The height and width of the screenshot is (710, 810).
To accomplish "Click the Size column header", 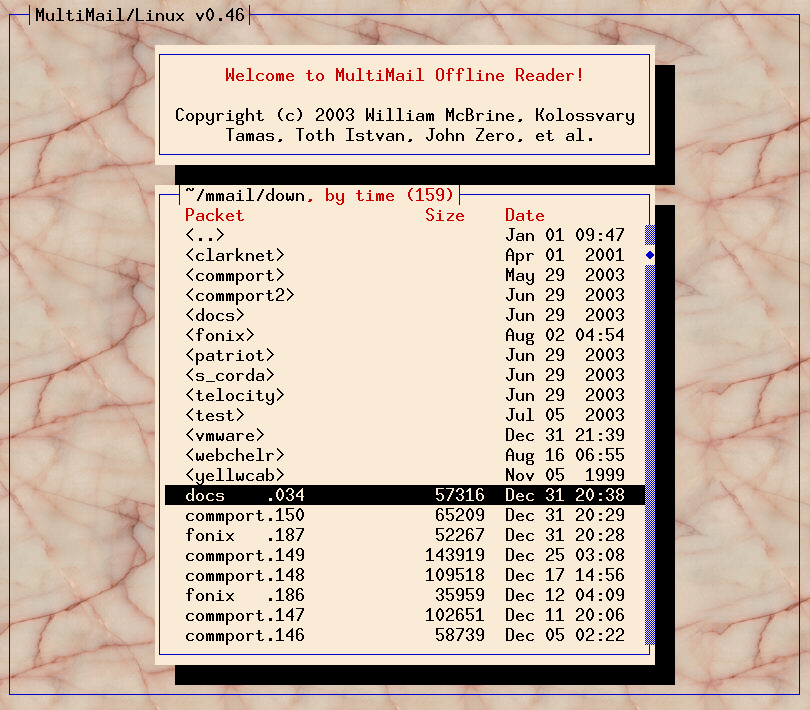I will pyautogui.click(x=445, y=215).
